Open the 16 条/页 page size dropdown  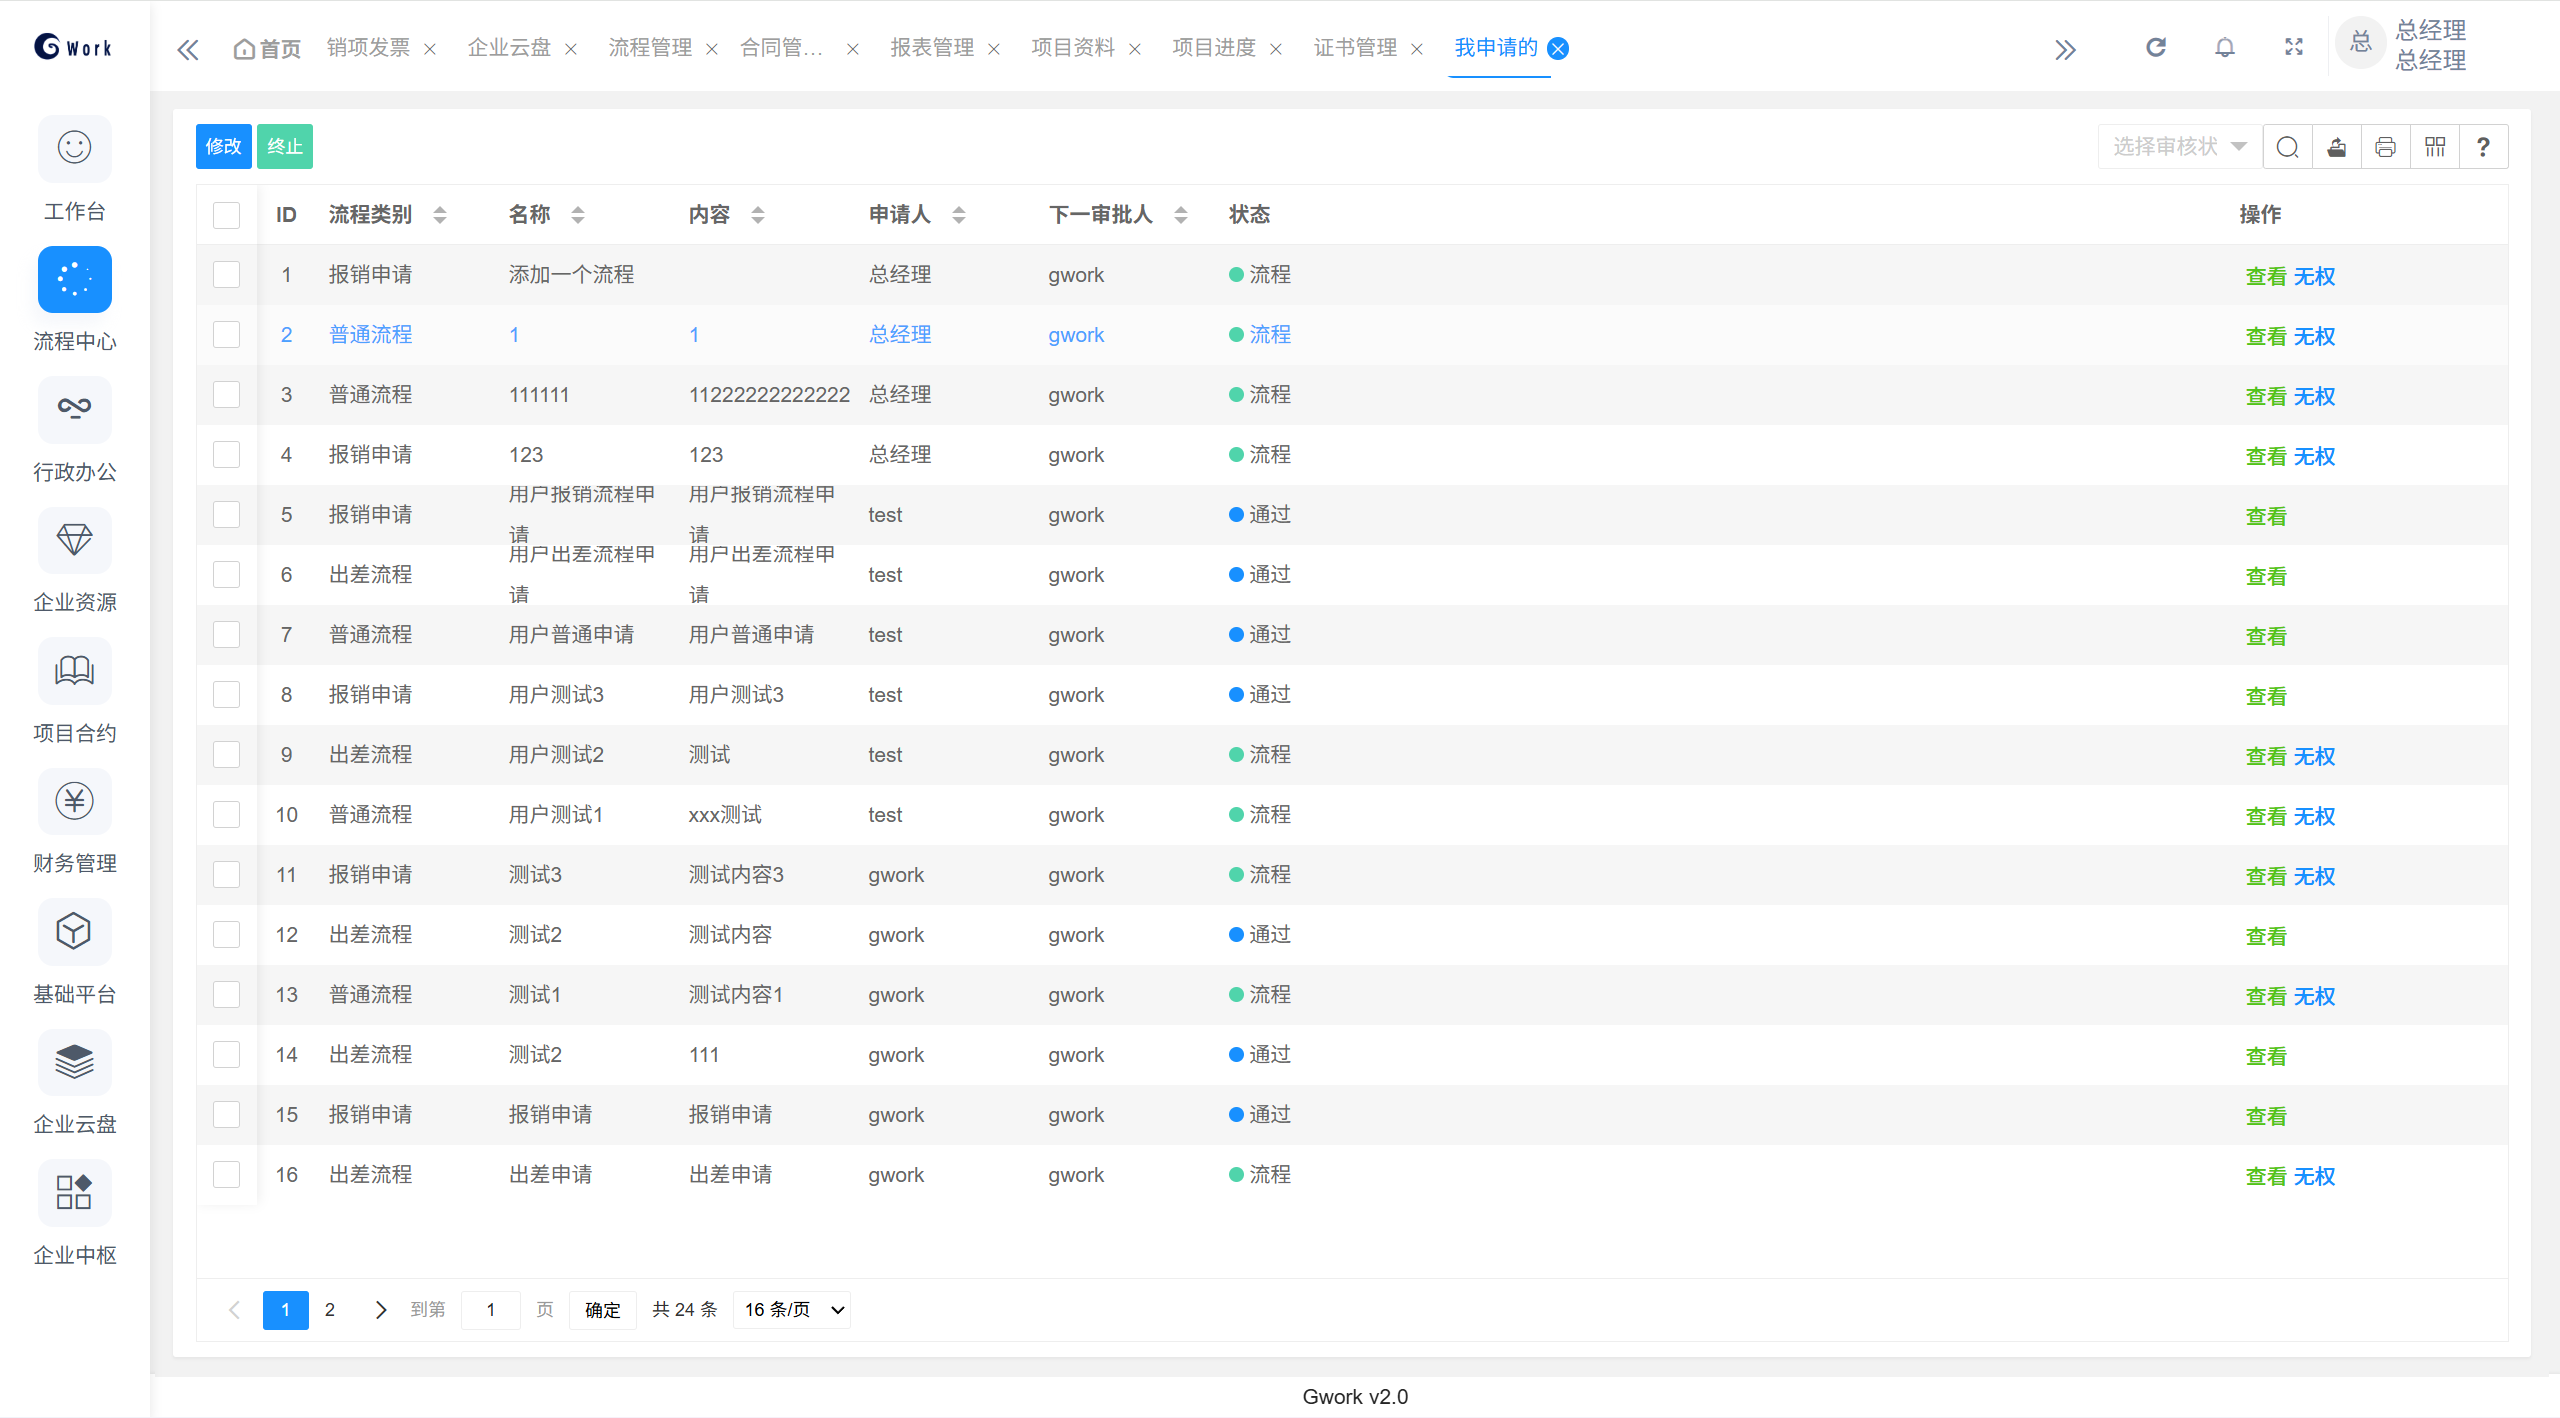coord(793,1310)
